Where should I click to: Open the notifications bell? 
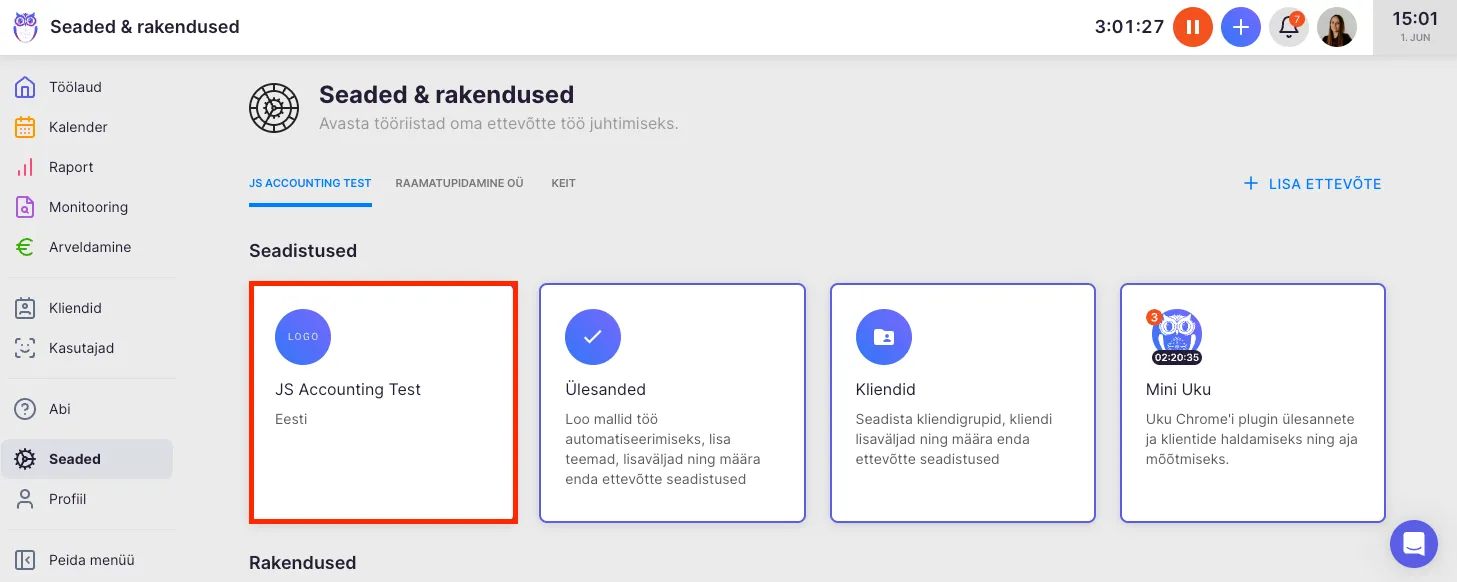(1289, 27)
